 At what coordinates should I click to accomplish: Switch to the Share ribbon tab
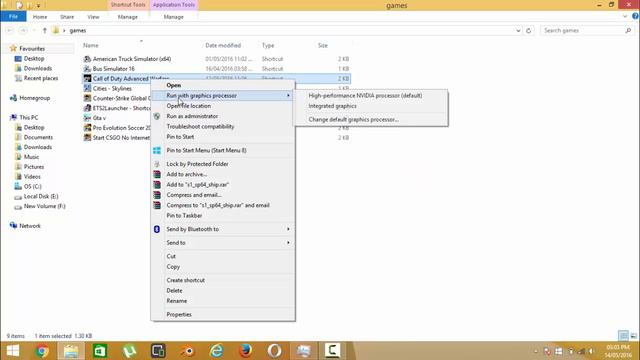tap(67, 17)
